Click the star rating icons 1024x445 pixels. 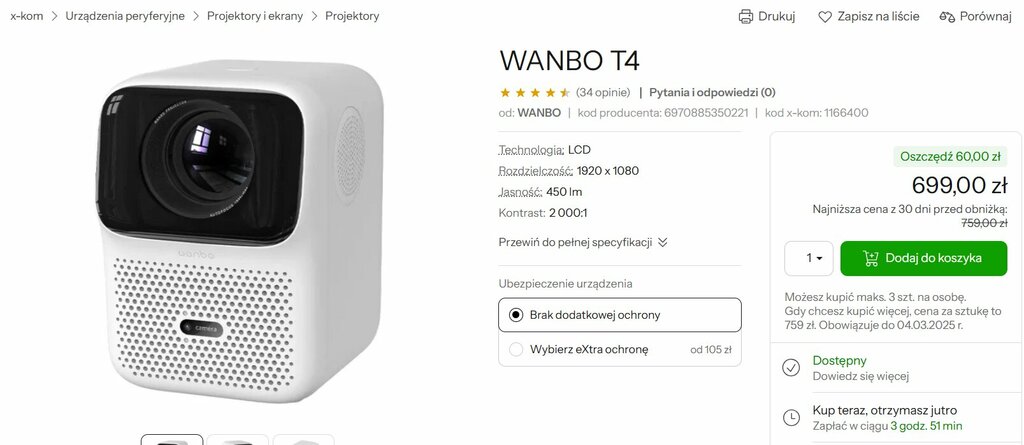[x=535, y=92]
